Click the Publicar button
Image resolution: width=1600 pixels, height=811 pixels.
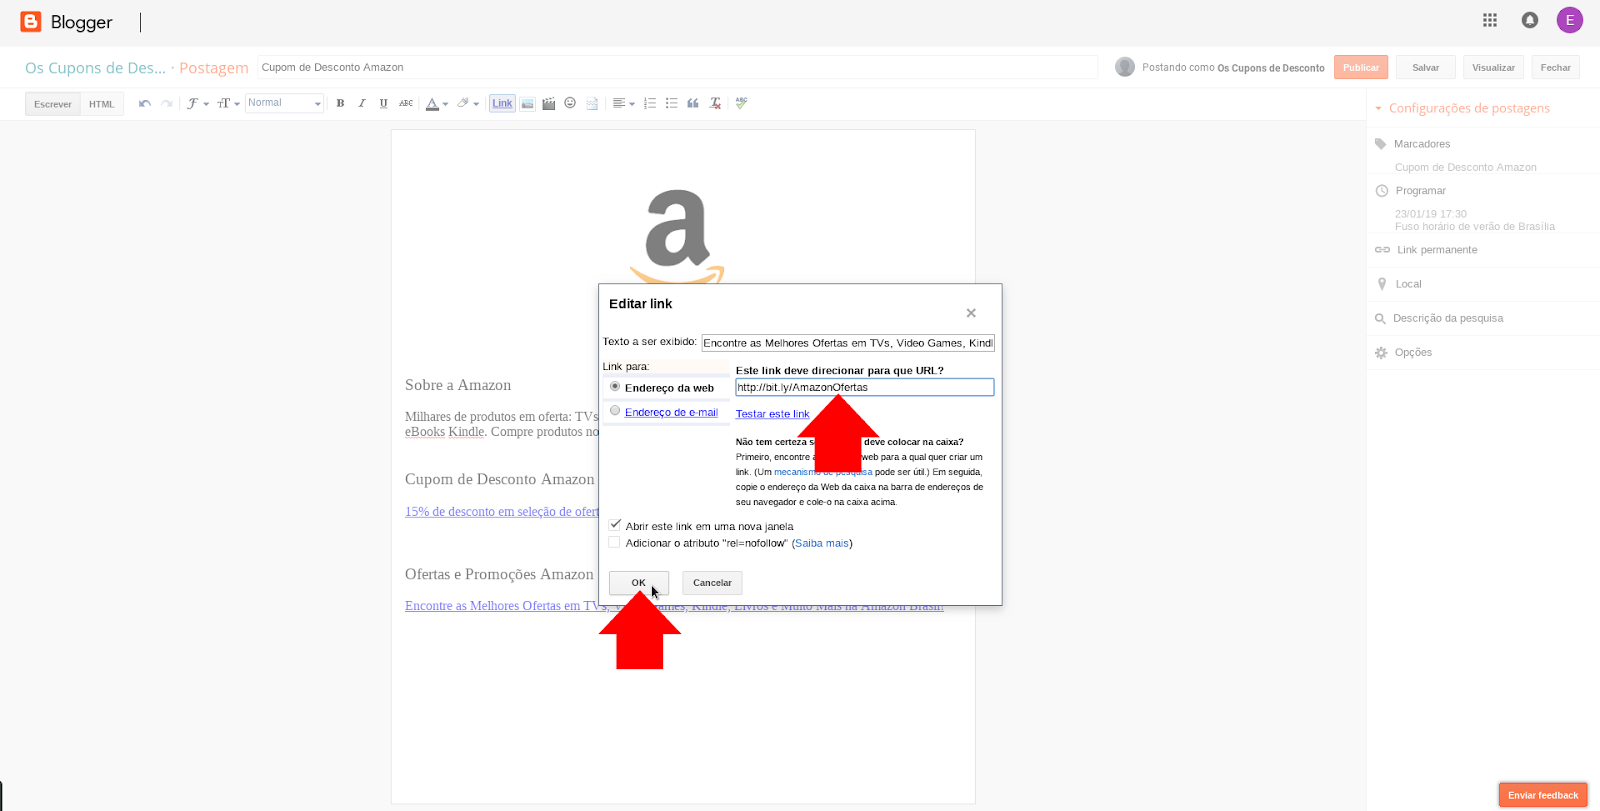coord(1361,67)
